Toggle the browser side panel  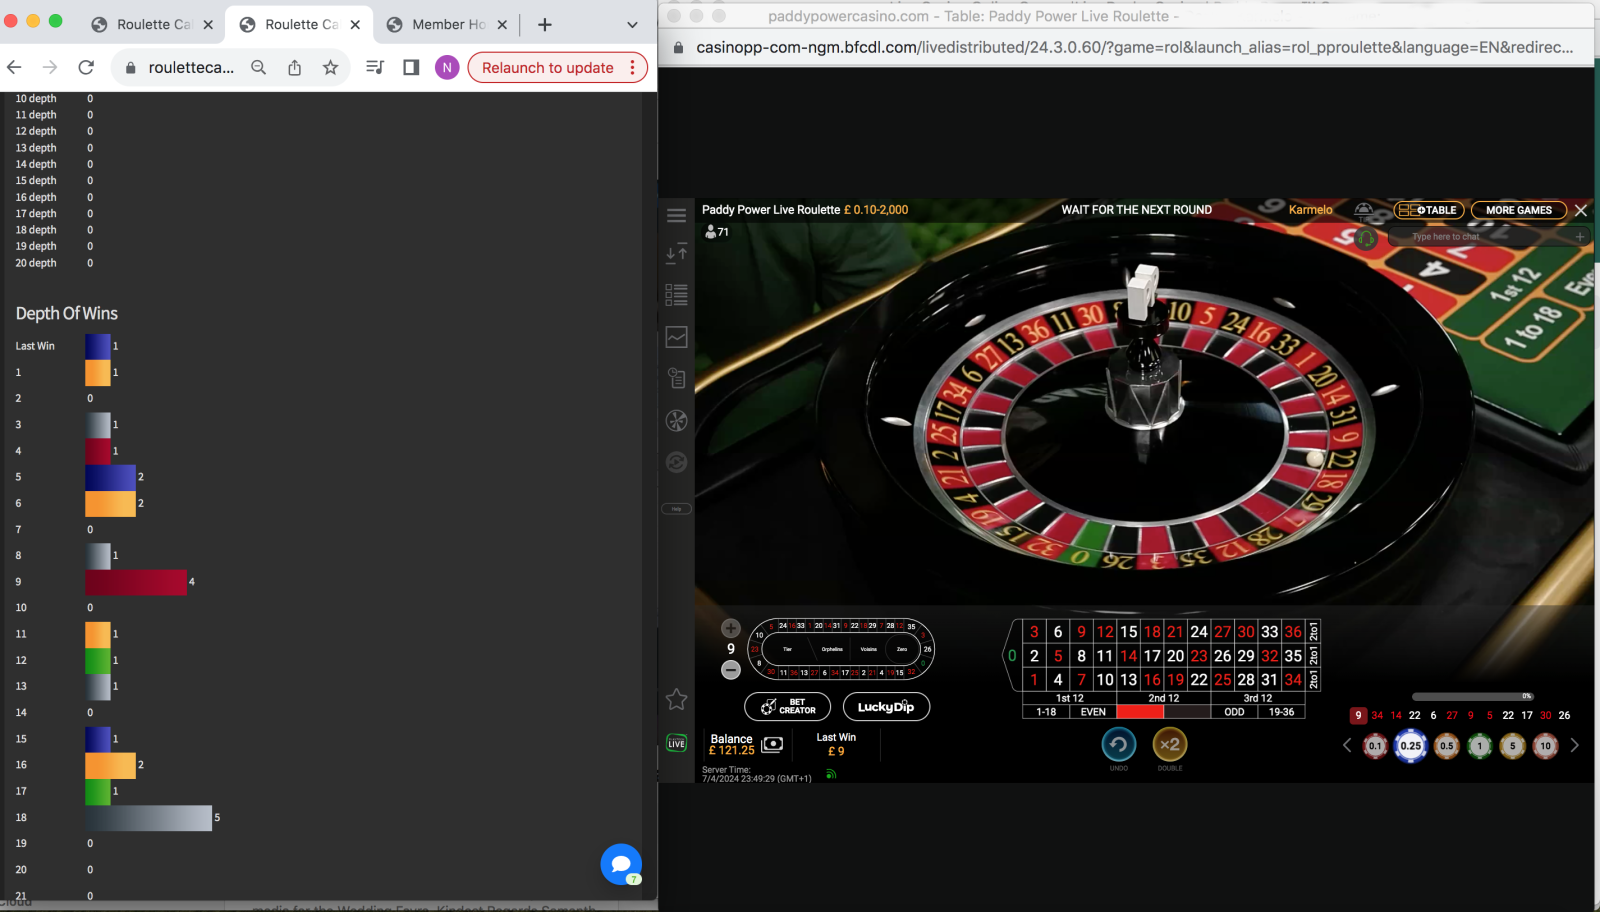pyautogui.click(x=410, y=67)
